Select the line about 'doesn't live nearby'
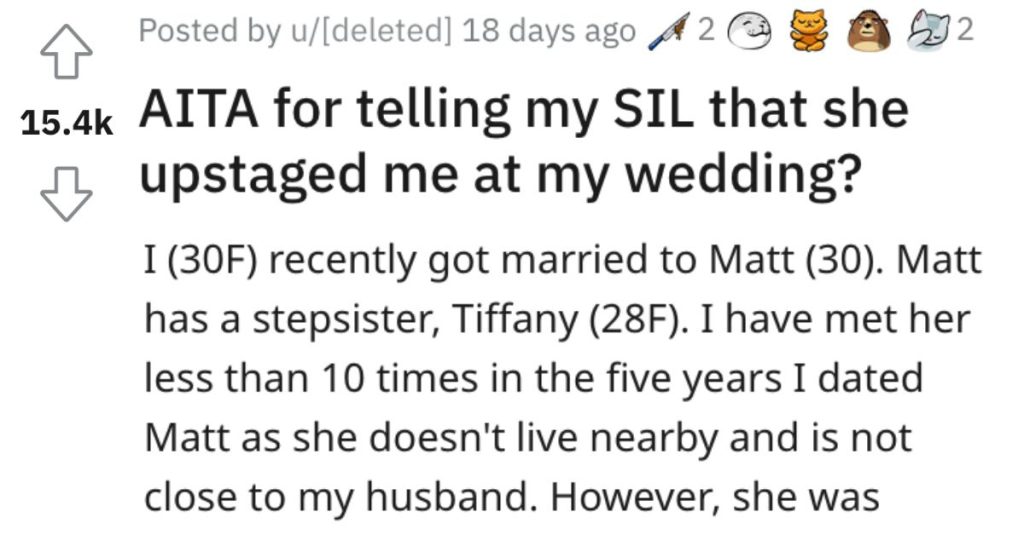The image size is (1024, 535). point(528,438)
